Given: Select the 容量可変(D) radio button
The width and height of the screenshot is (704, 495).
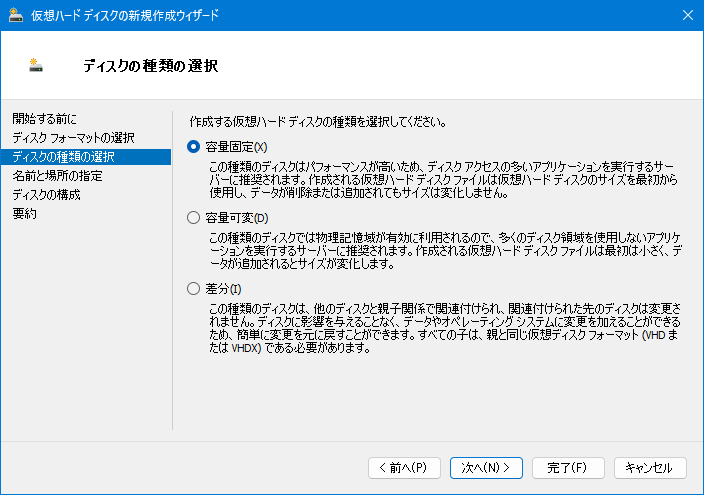Looking at the screenshot, I should click(x=194, y=218).
